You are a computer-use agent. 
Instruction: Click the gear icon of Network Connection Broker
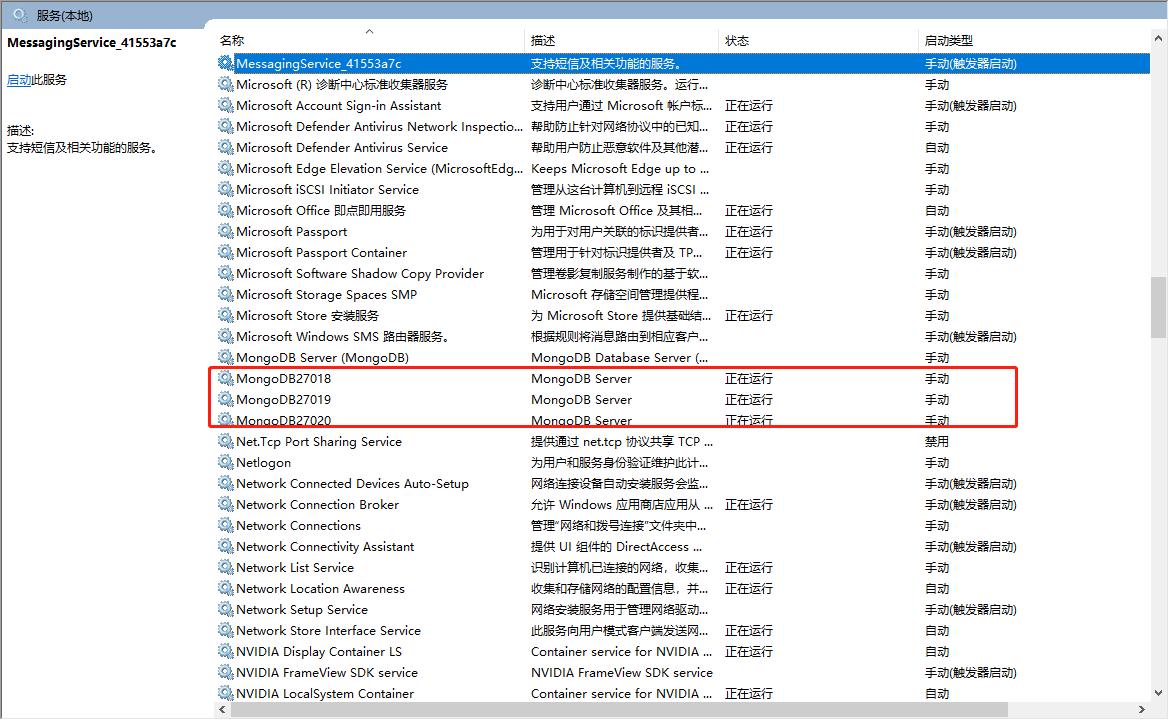pyautogui.click(x=226, y=505)
